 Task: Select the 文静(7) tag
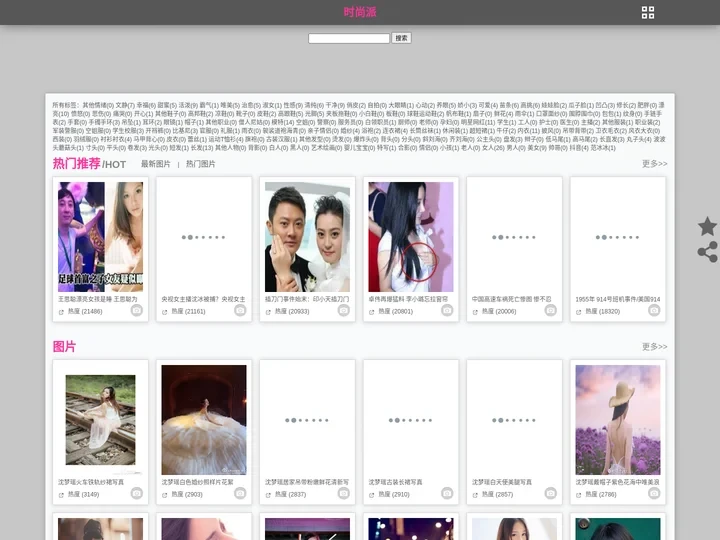[125, 105]
